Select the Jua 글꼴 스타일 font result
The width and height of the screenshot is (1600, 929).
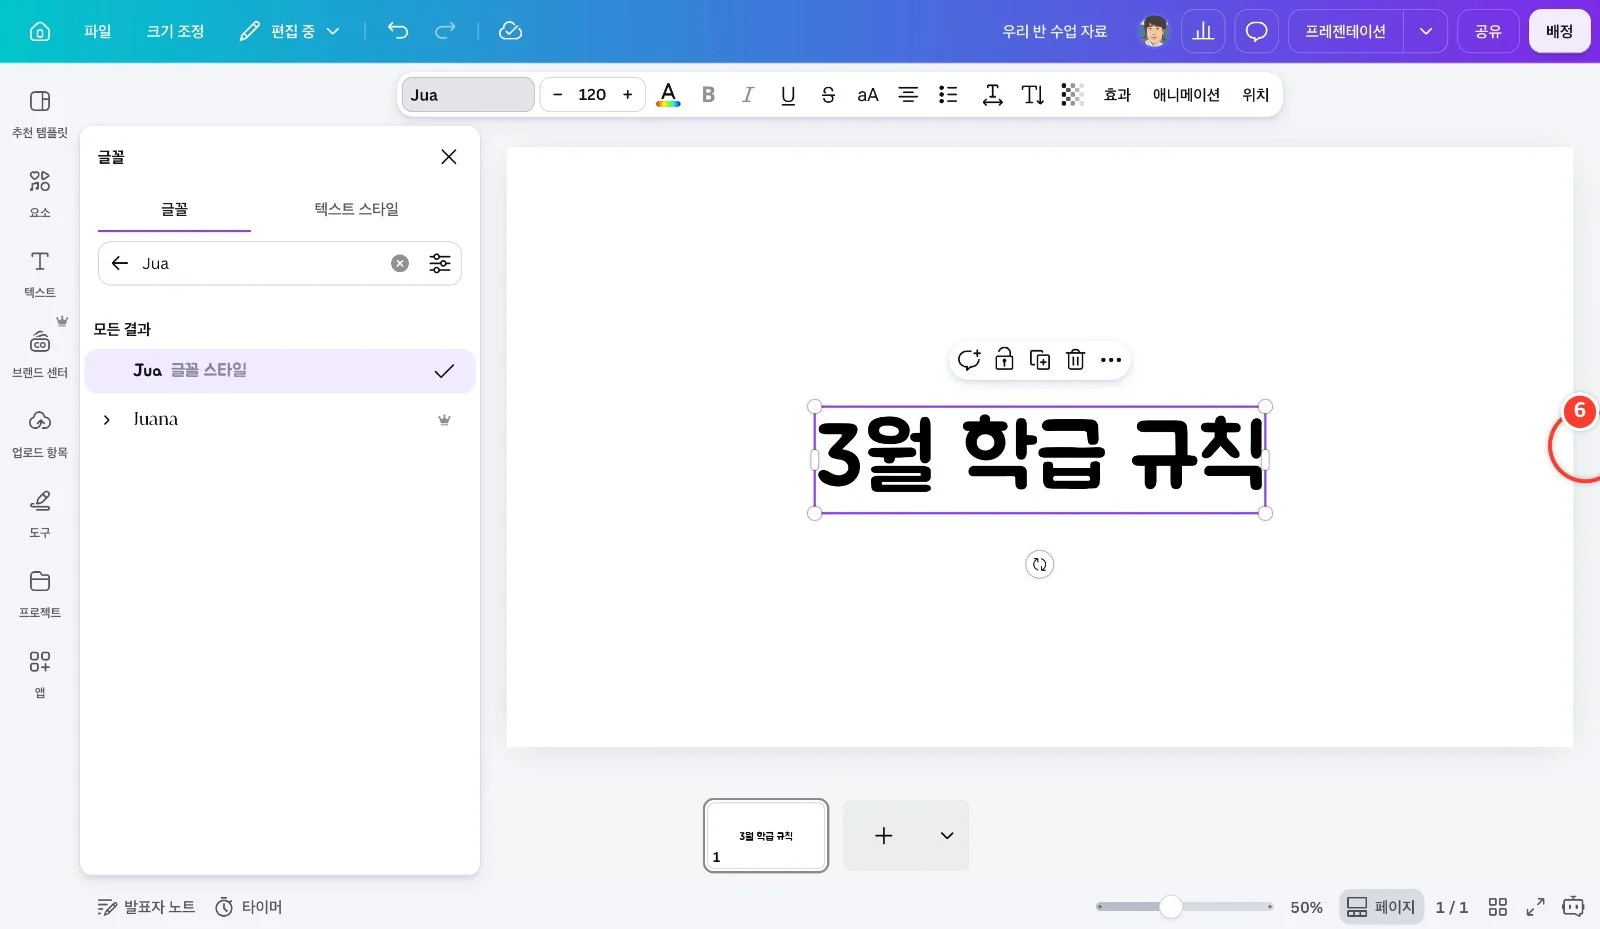(x=280, y=370)
